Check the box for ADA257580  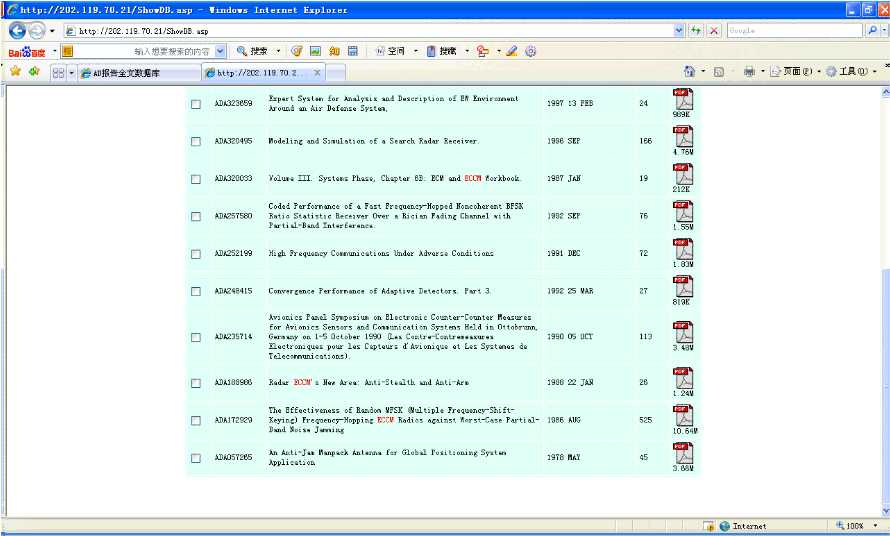pyautogui.click(x=196, y=216)
